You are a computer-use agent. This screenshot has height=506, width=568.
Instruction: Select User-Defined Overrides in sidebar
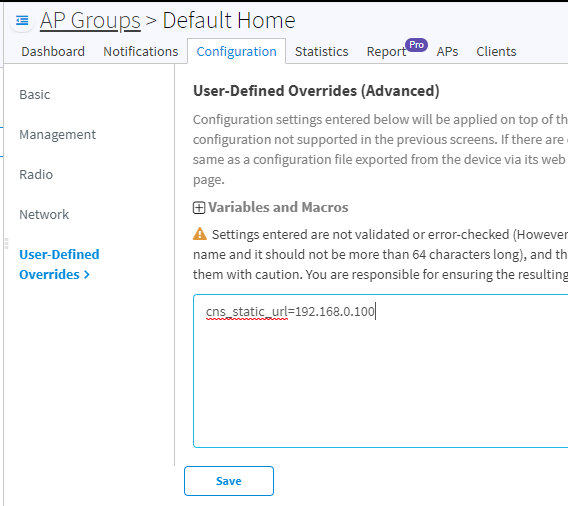coord(59,264)
